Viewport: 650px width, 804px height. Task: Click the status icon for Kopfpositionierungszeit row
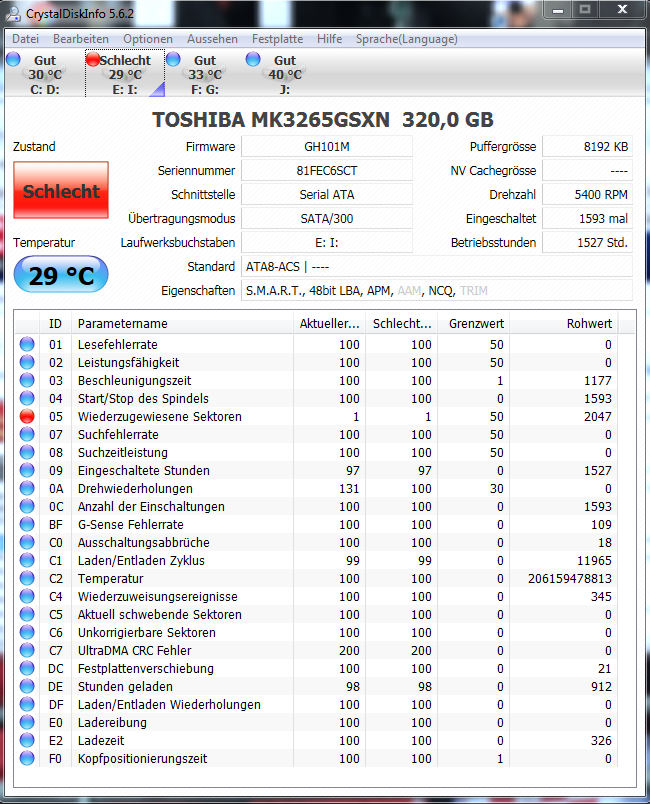27,758
